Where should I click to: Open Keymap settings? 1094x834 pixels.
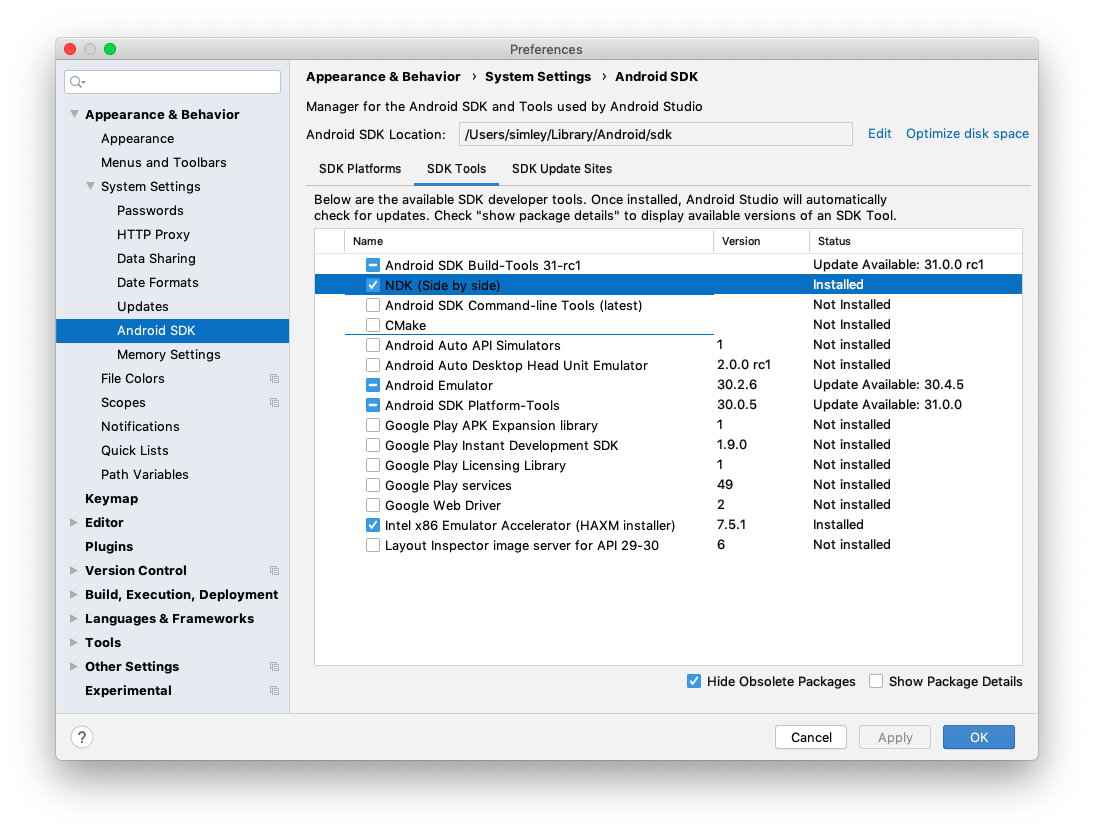click(x=112, y=498)
